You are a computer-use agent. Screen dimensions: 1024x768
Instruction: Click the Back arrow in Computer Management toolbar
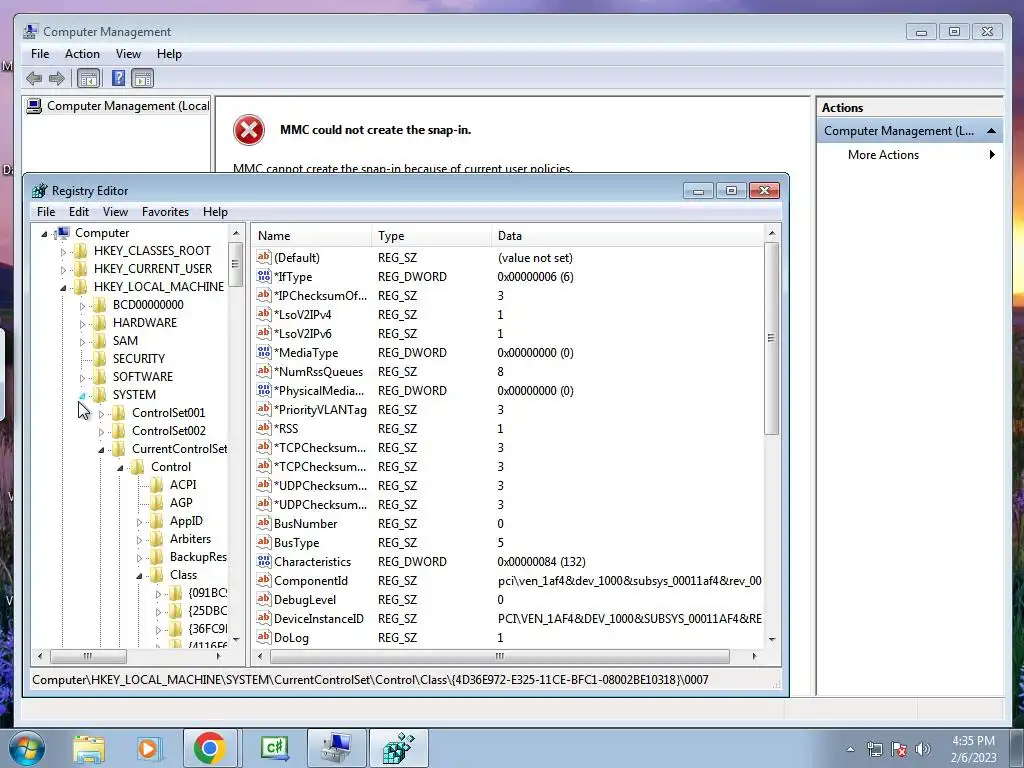(34, 78)
